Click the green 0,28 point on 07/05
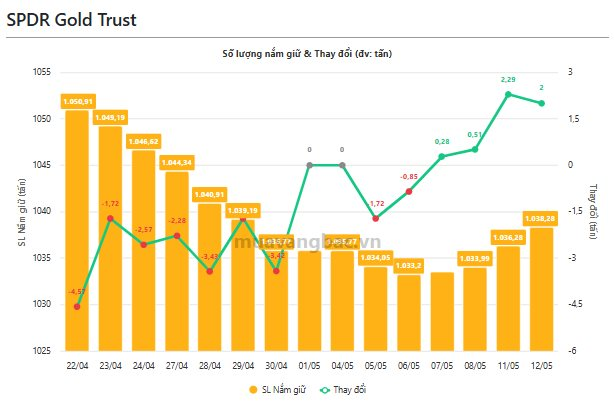 442,157
